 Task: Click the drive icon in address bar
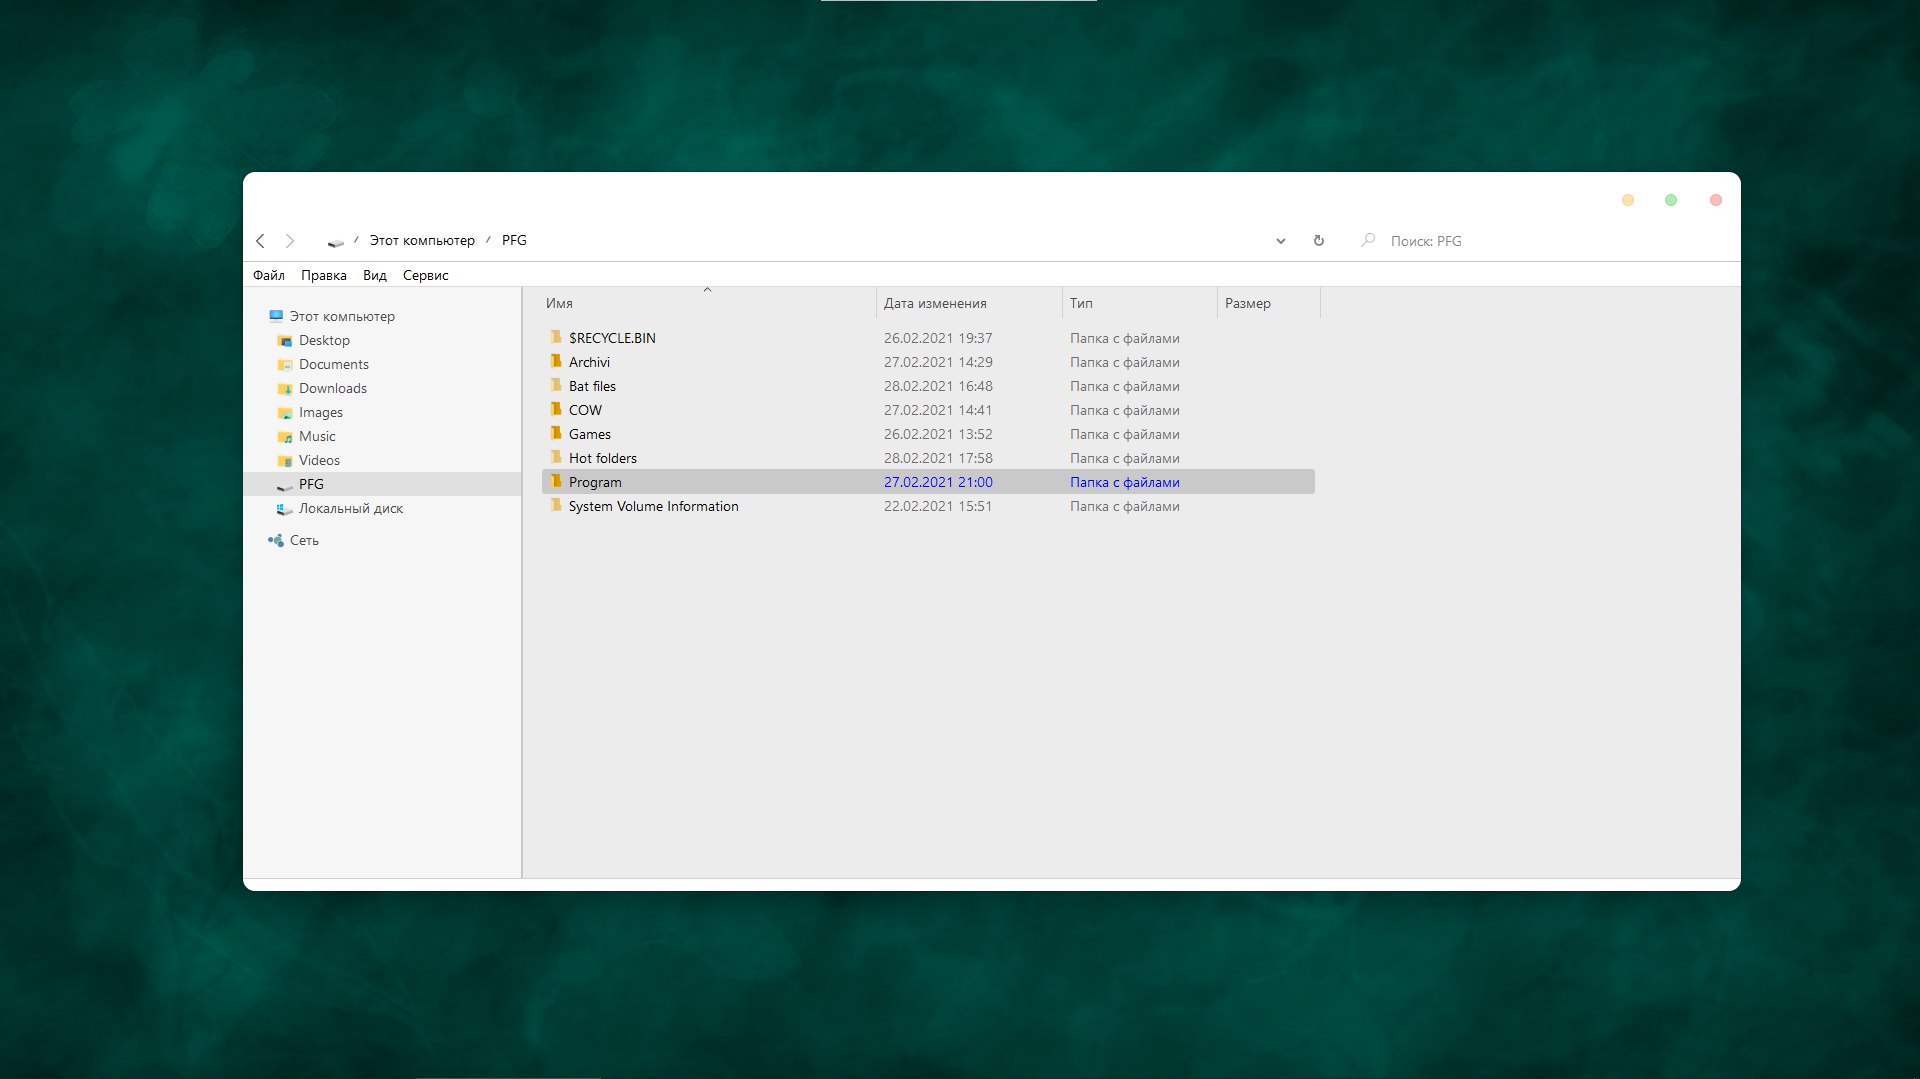coord(335,241)
